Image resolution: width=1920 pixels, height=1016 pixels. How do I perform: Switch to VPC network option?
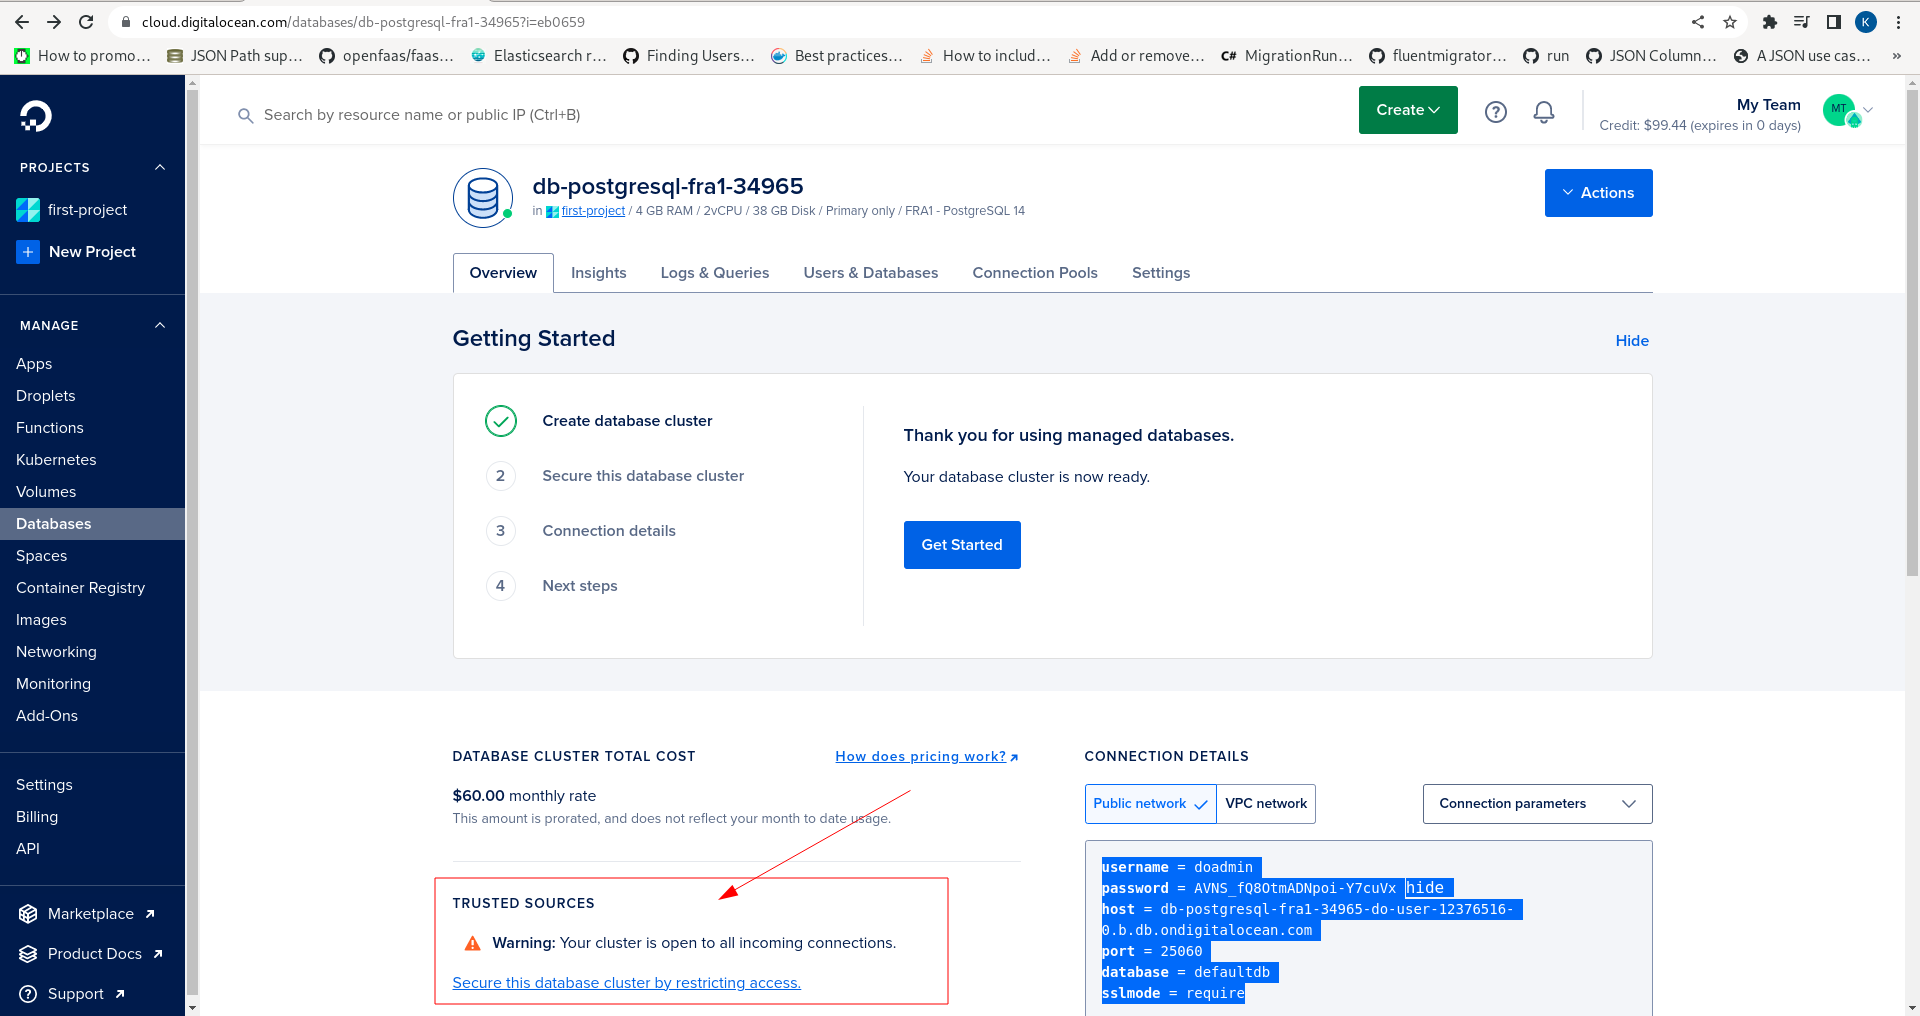coord(1266,804)
